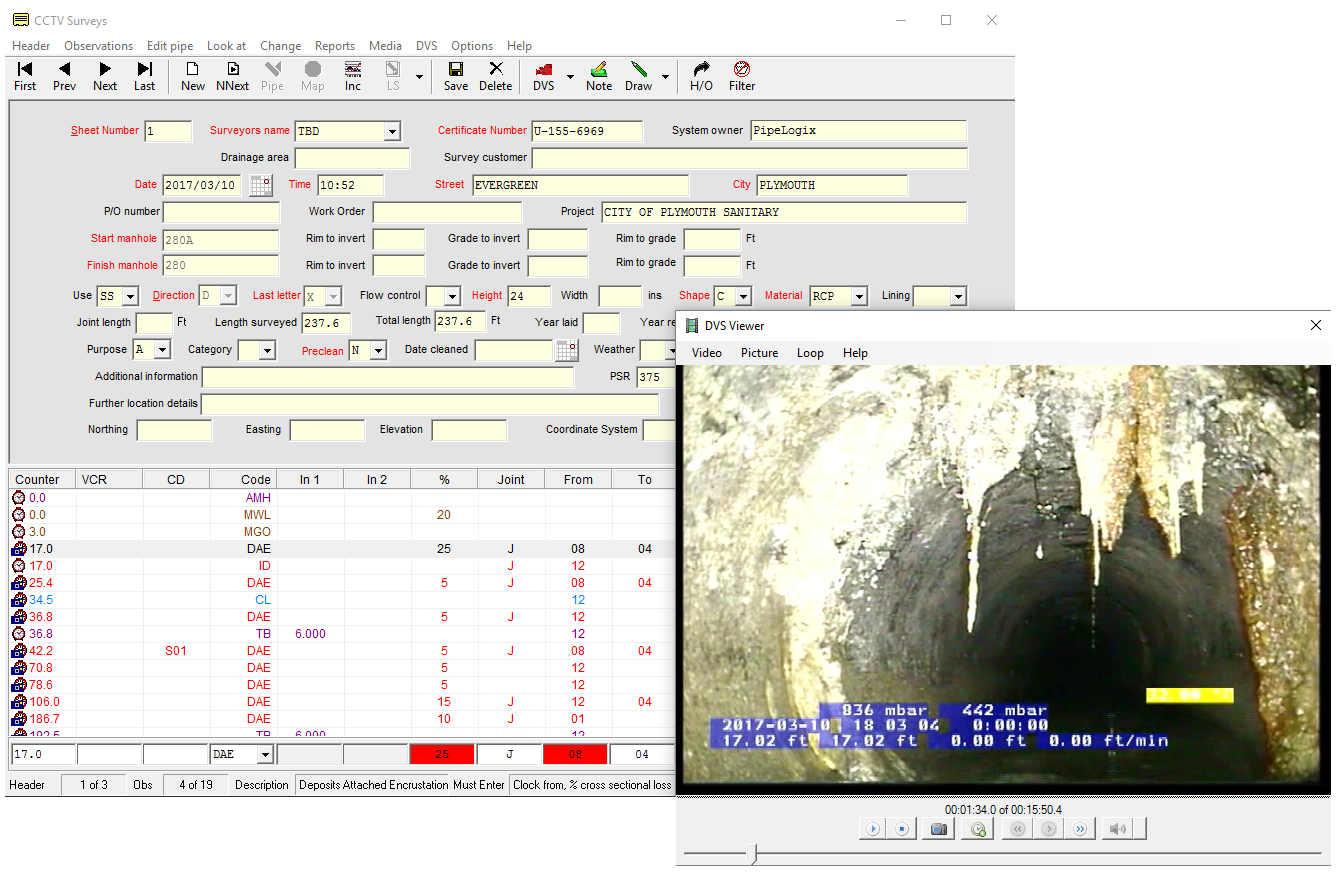The width and height of the screenshot is (1339, 872).
Task: Open the Edit pipe menu
Action: [x=170, y=46]
